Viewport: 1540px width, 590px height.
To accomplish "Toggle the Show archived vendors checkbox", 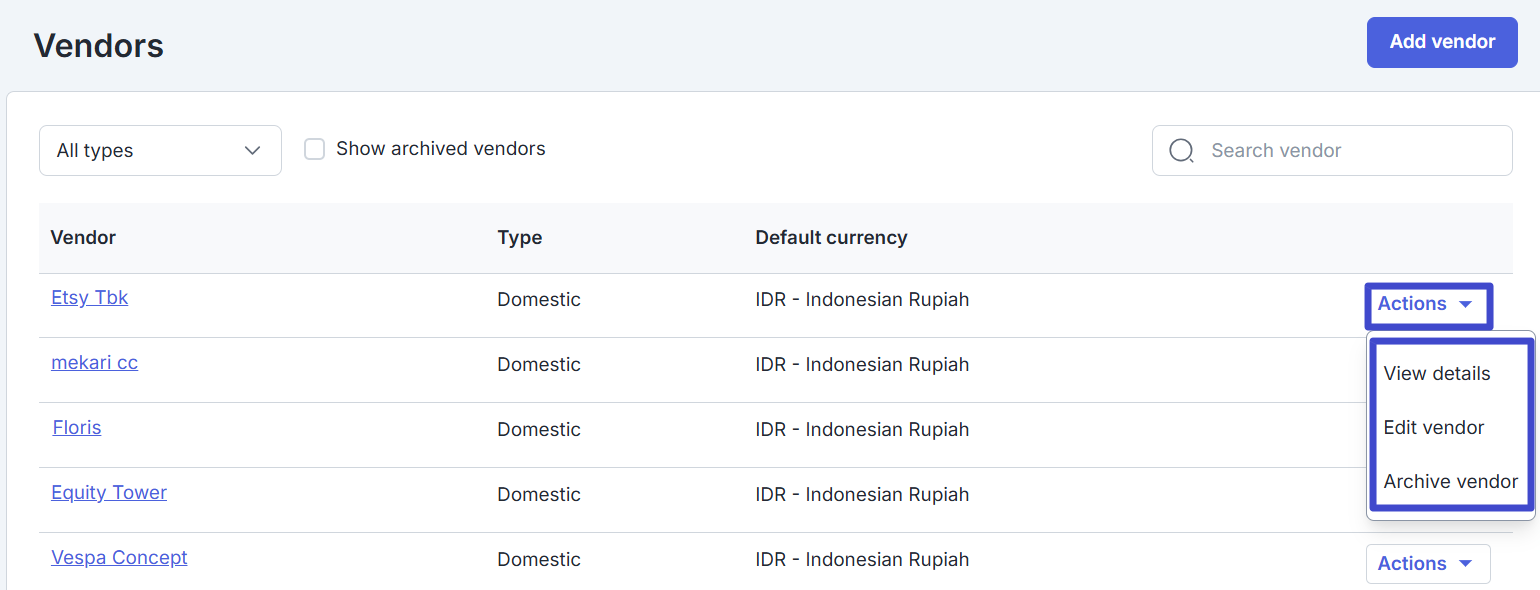I will pyautogui.click(x=314, y=149).
